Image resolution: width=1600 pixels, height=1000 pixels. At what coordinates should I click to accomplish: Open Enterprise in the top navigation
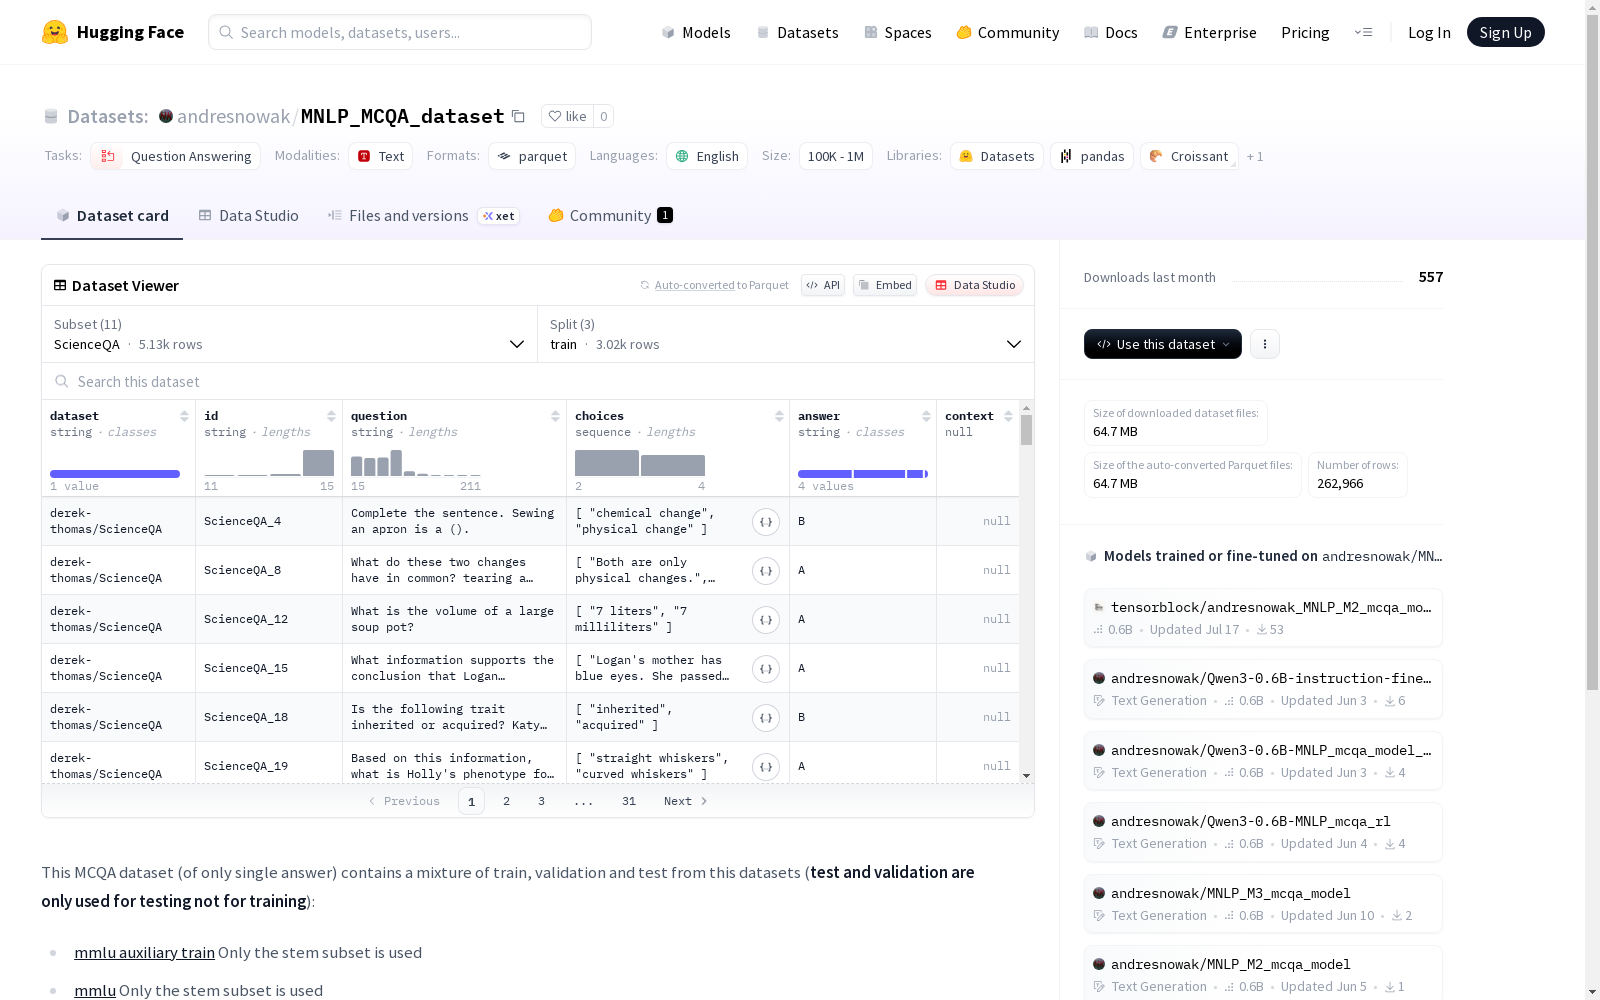click(x=1210, y=32)
